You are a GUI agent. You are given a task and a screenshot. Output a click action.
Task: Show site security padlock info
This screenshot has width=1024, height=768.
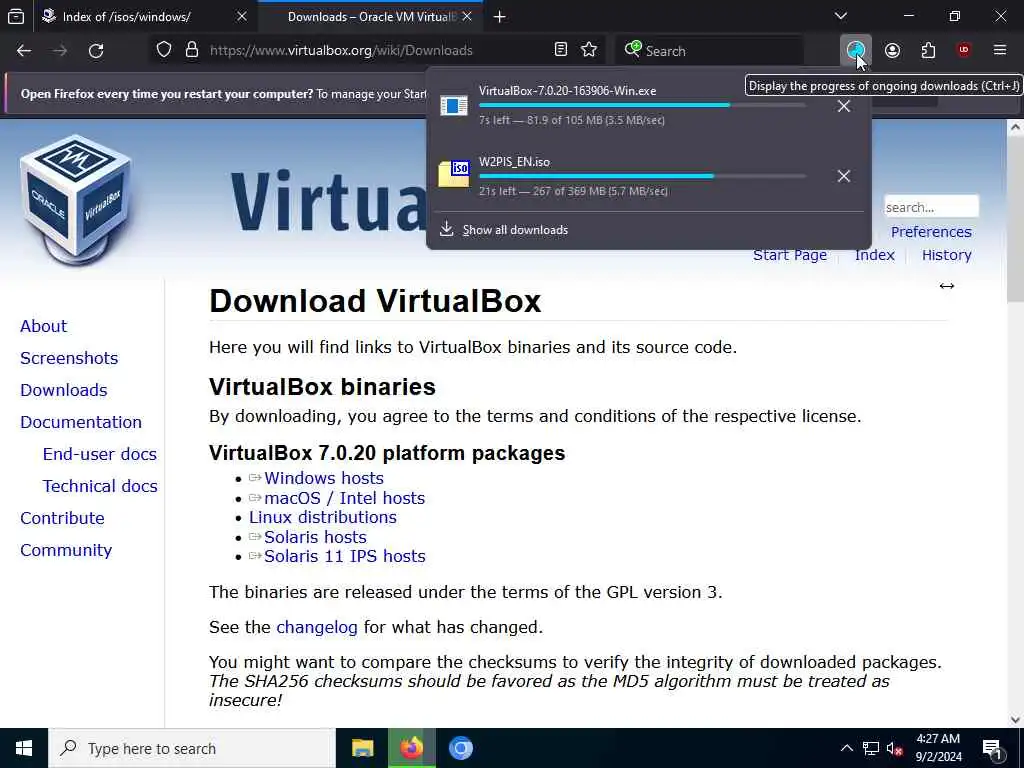pyautogui.click(x=191, y=50)
